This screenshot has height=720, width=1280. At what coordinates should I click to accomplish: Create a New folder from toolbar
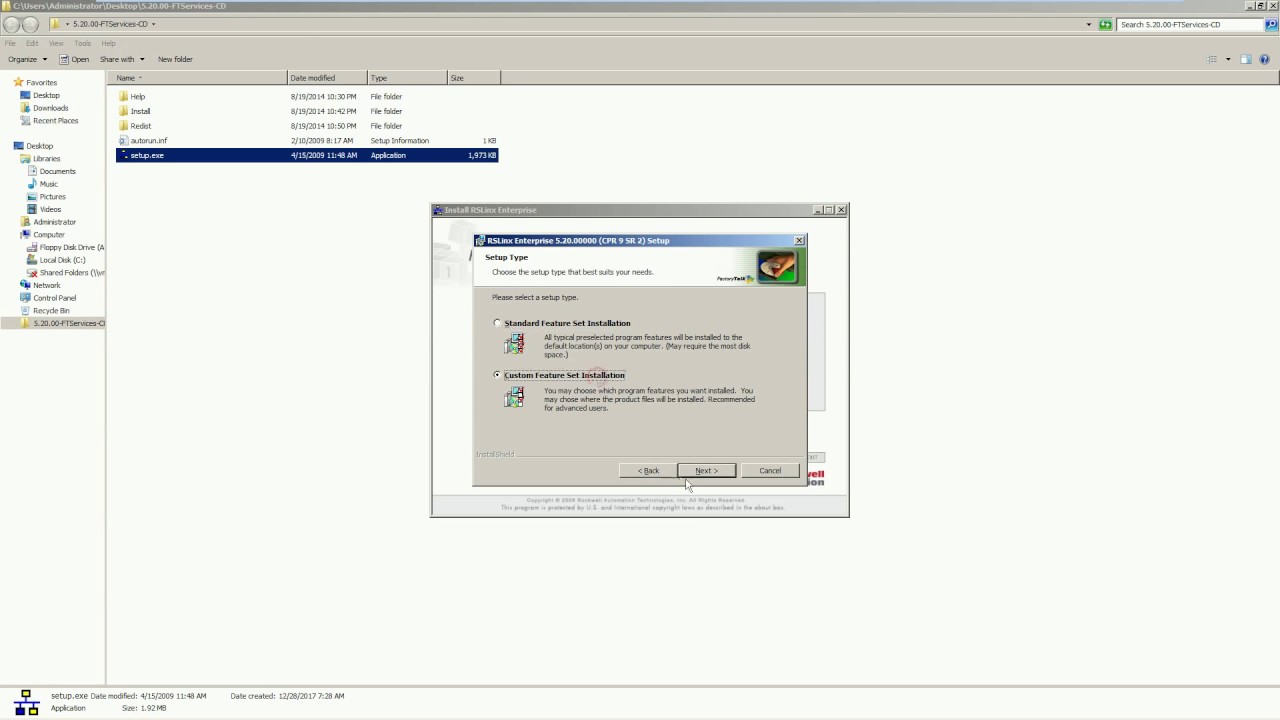point(175,59)
